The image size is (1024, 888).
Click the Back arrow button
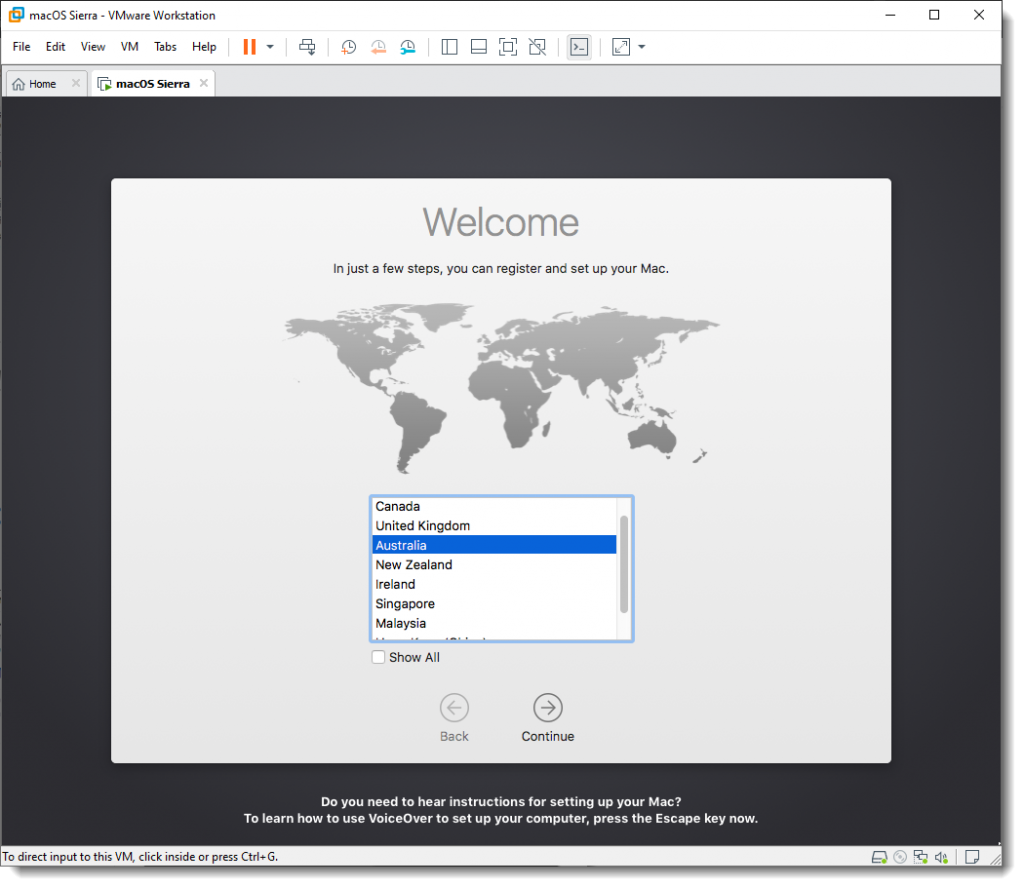point(455,708)
